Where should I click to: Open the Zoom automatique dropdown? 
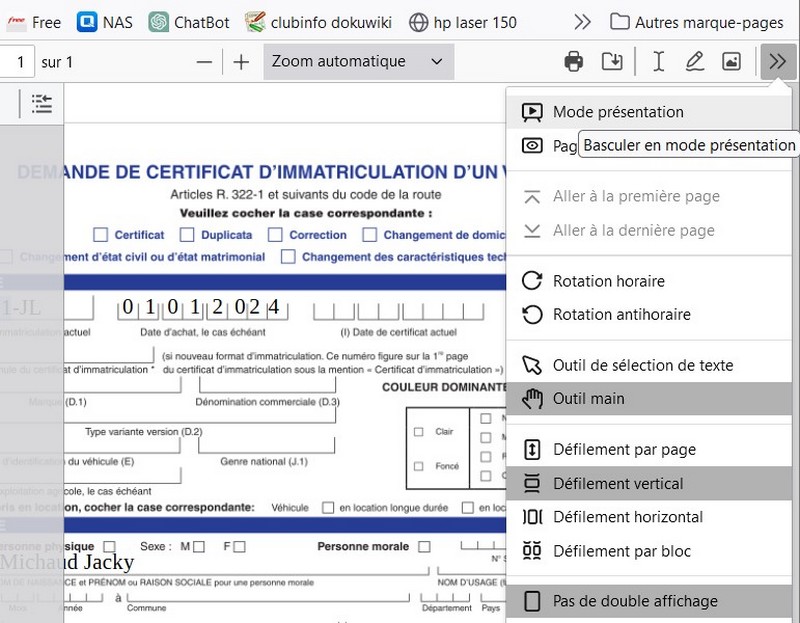(358, 62)
